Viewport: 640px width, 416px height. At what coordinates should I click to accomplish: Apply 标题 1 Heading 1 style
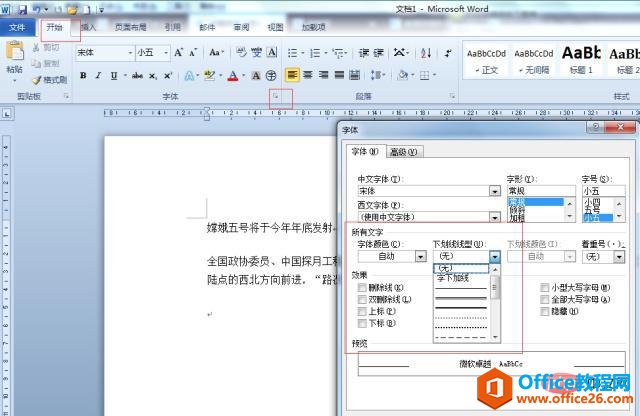click(581, 61)
